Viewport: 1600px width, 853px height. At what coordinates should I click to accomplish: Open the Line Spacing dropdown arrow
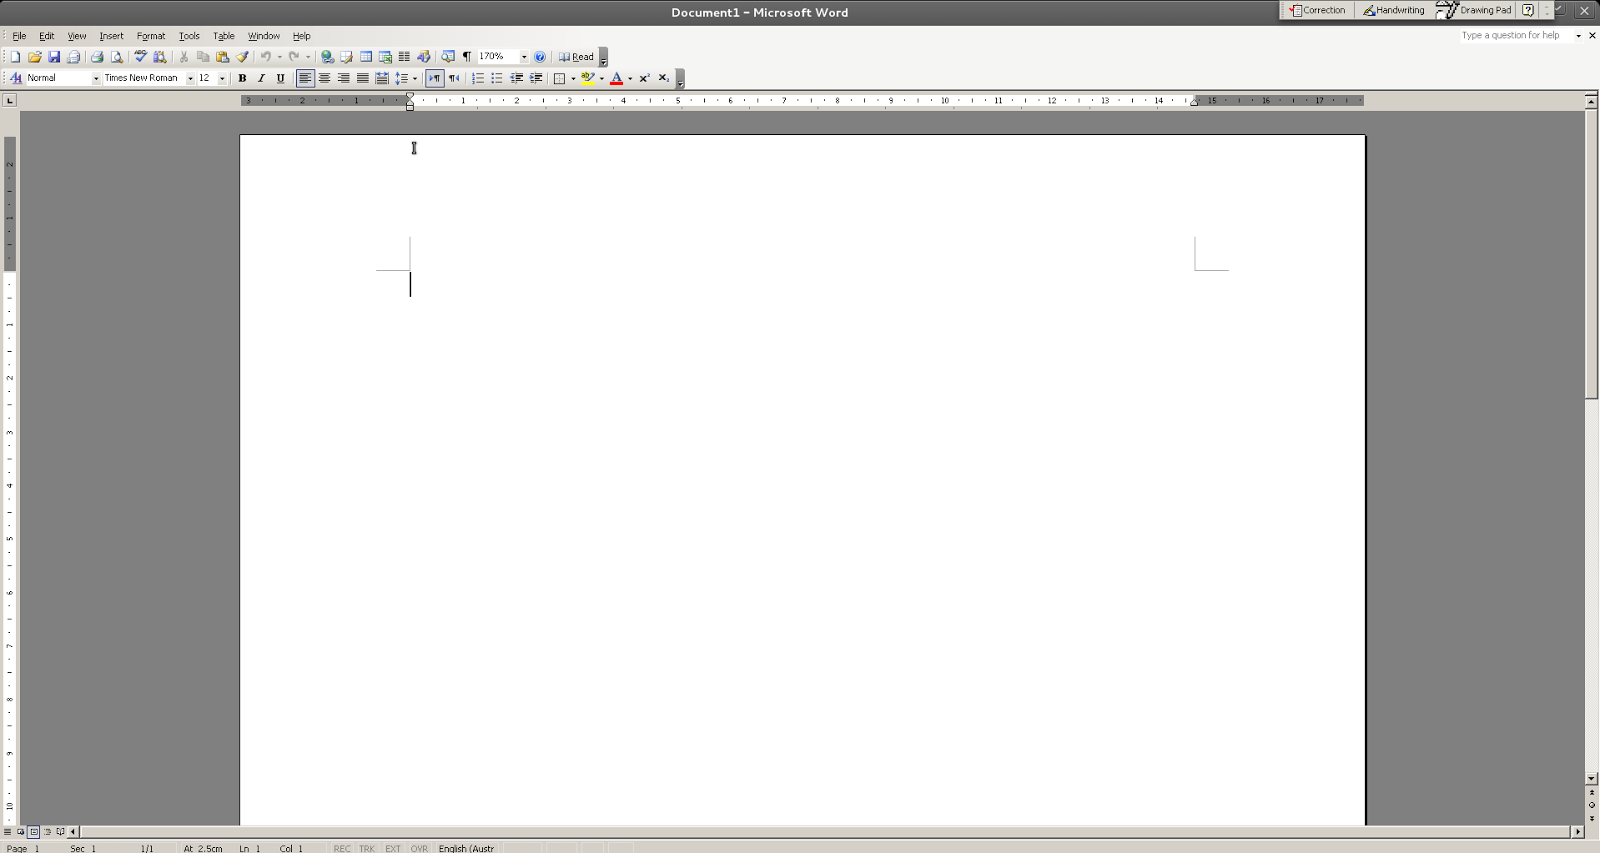pos(415,78)
